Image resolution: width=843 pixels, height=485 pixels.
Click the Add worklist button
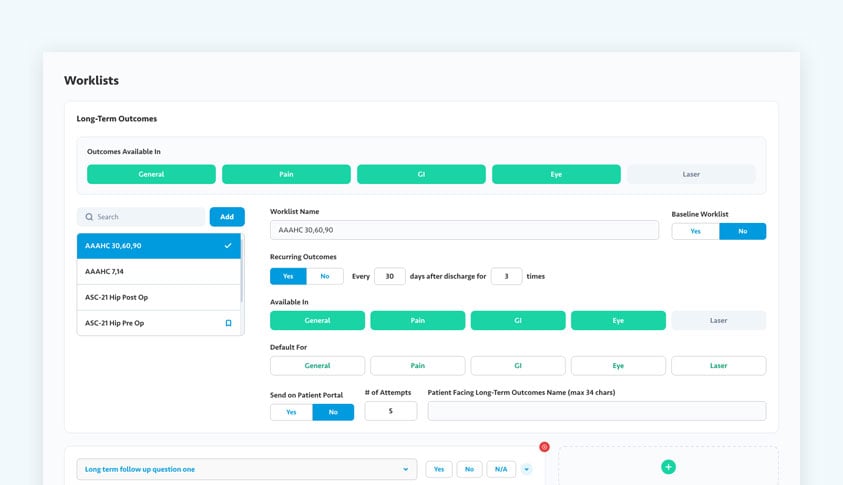pyautogui.click(x=227, y=217)
